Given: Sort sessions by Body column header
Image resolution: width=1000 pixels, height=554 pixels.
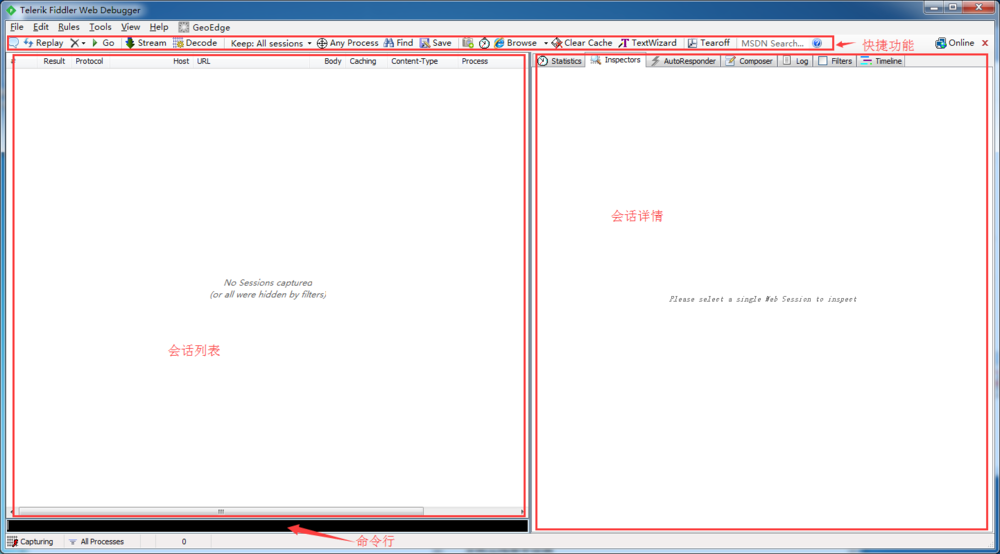Looking at the screenshot, I should [332, 61].
